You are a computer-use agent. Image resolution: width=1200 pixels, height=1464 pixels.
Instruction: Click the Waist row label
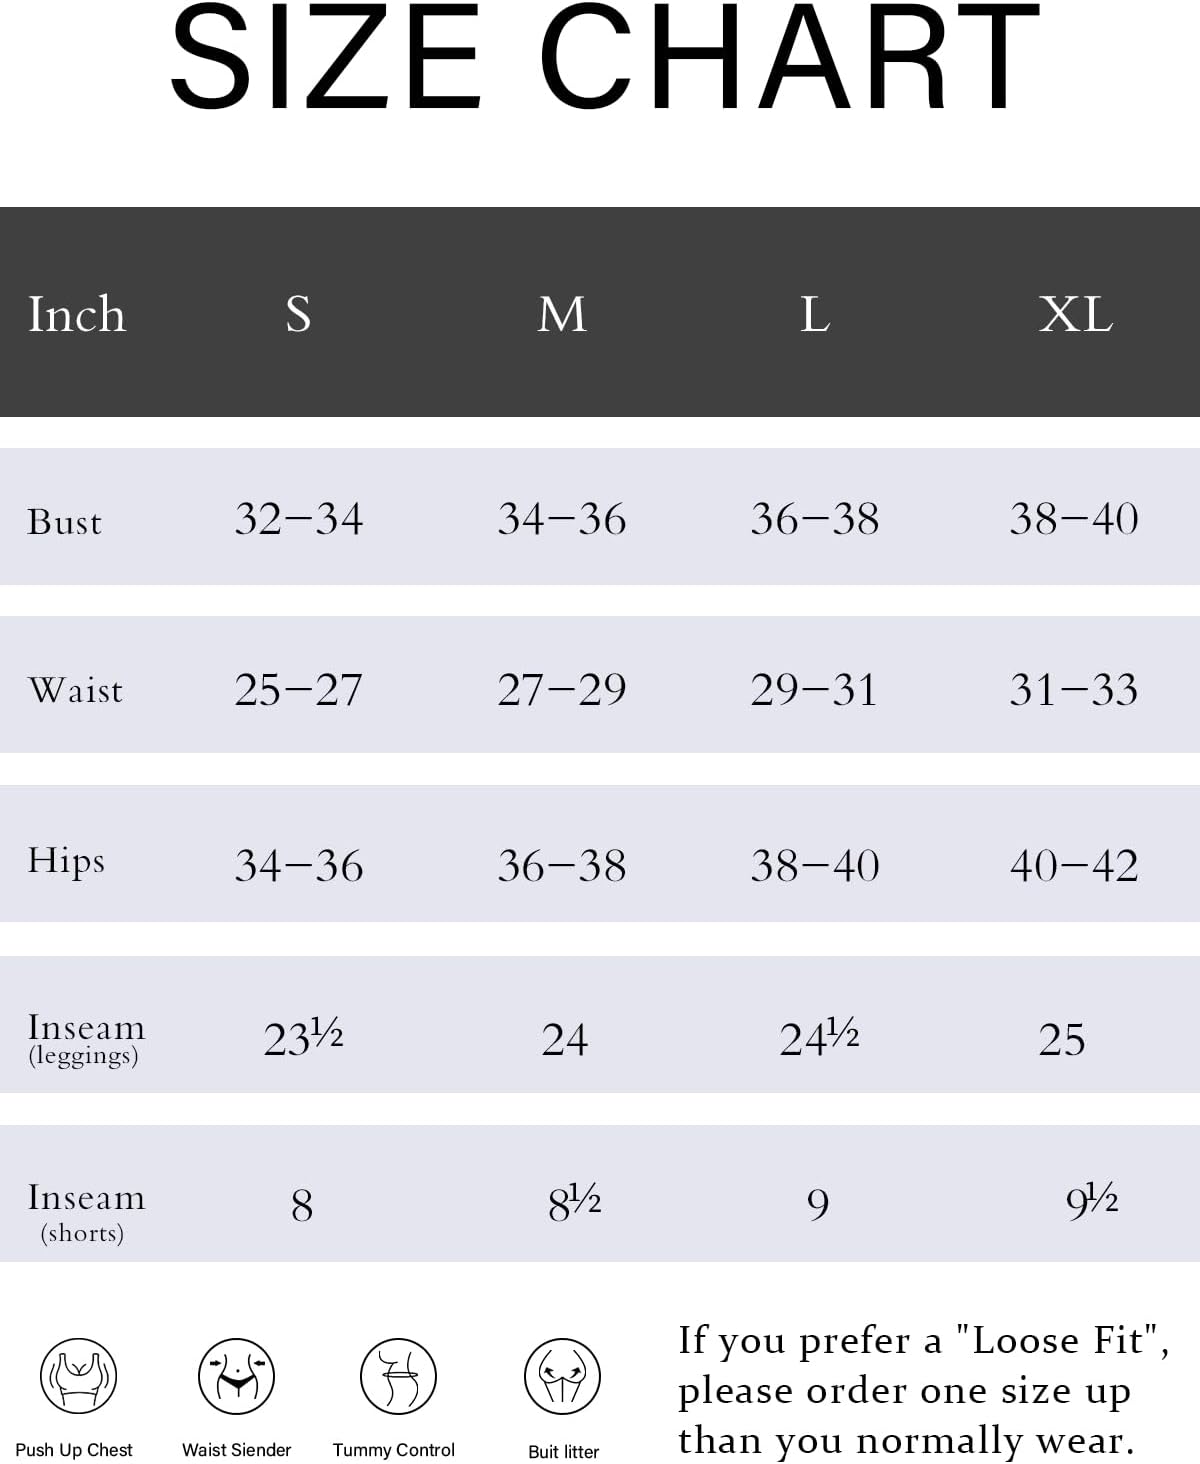tap(76, 690)
